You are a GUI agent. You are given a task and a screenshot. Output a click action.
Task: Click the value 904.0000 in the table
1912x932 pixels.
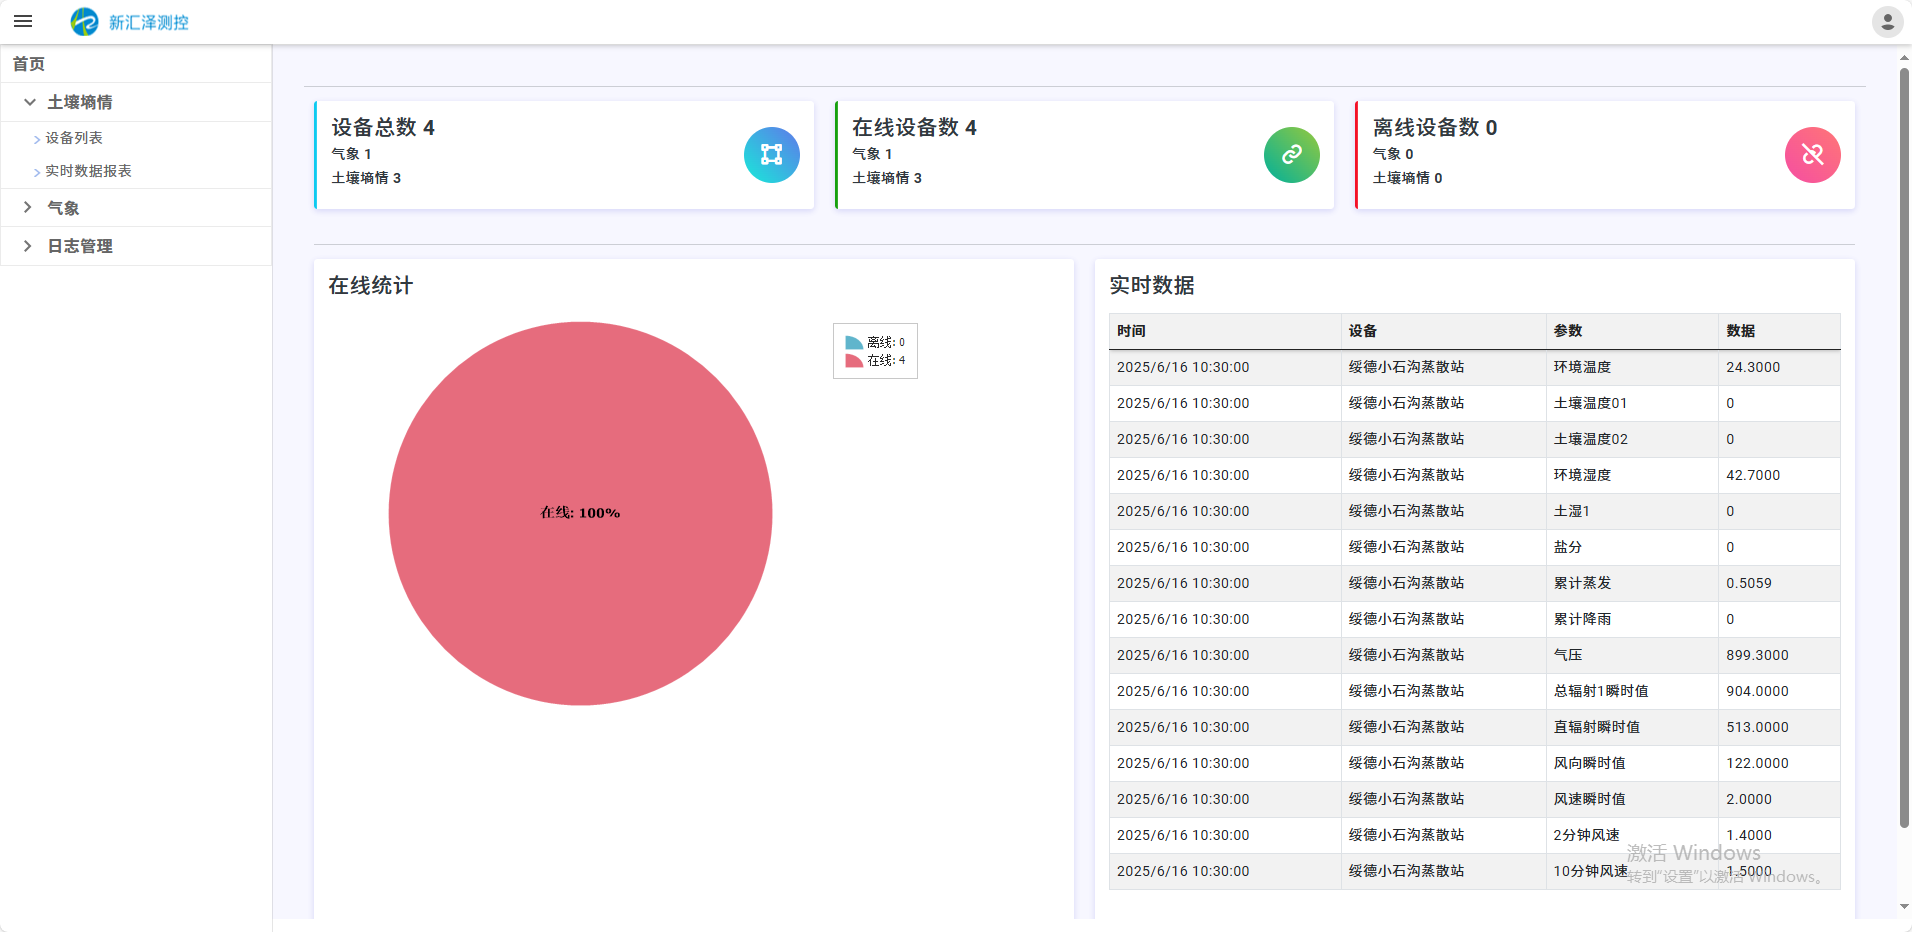(1757, 691)
